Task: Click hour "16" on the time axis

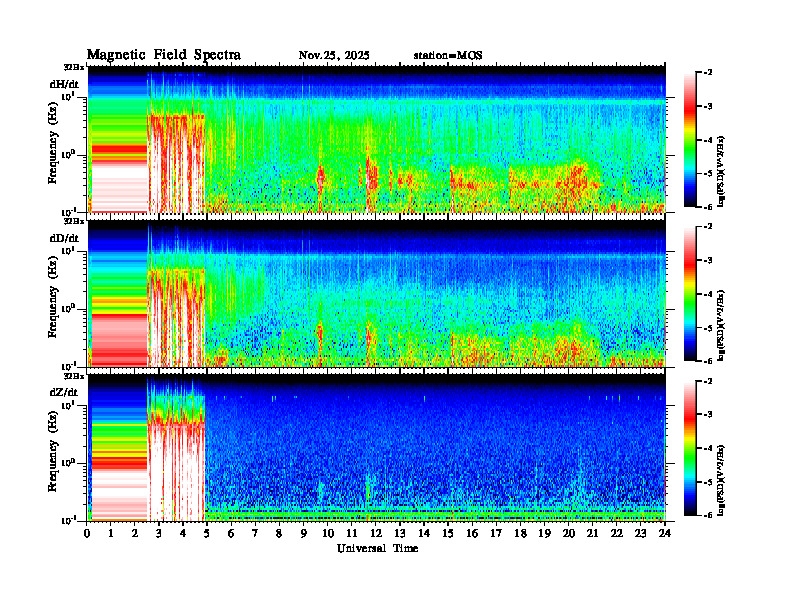Action: [472, 533]
